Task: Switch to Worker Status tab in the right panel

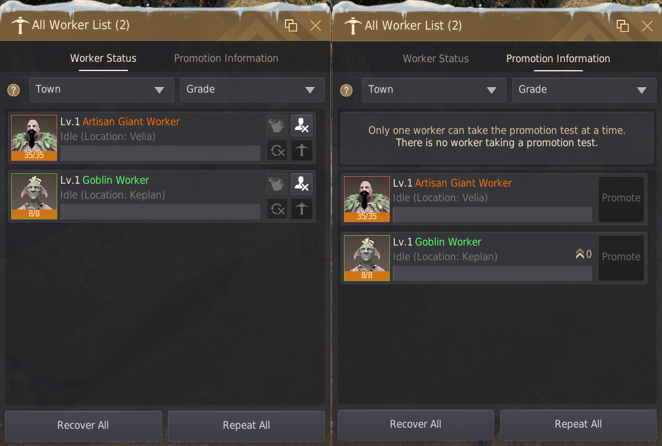Action: [435, 59]
